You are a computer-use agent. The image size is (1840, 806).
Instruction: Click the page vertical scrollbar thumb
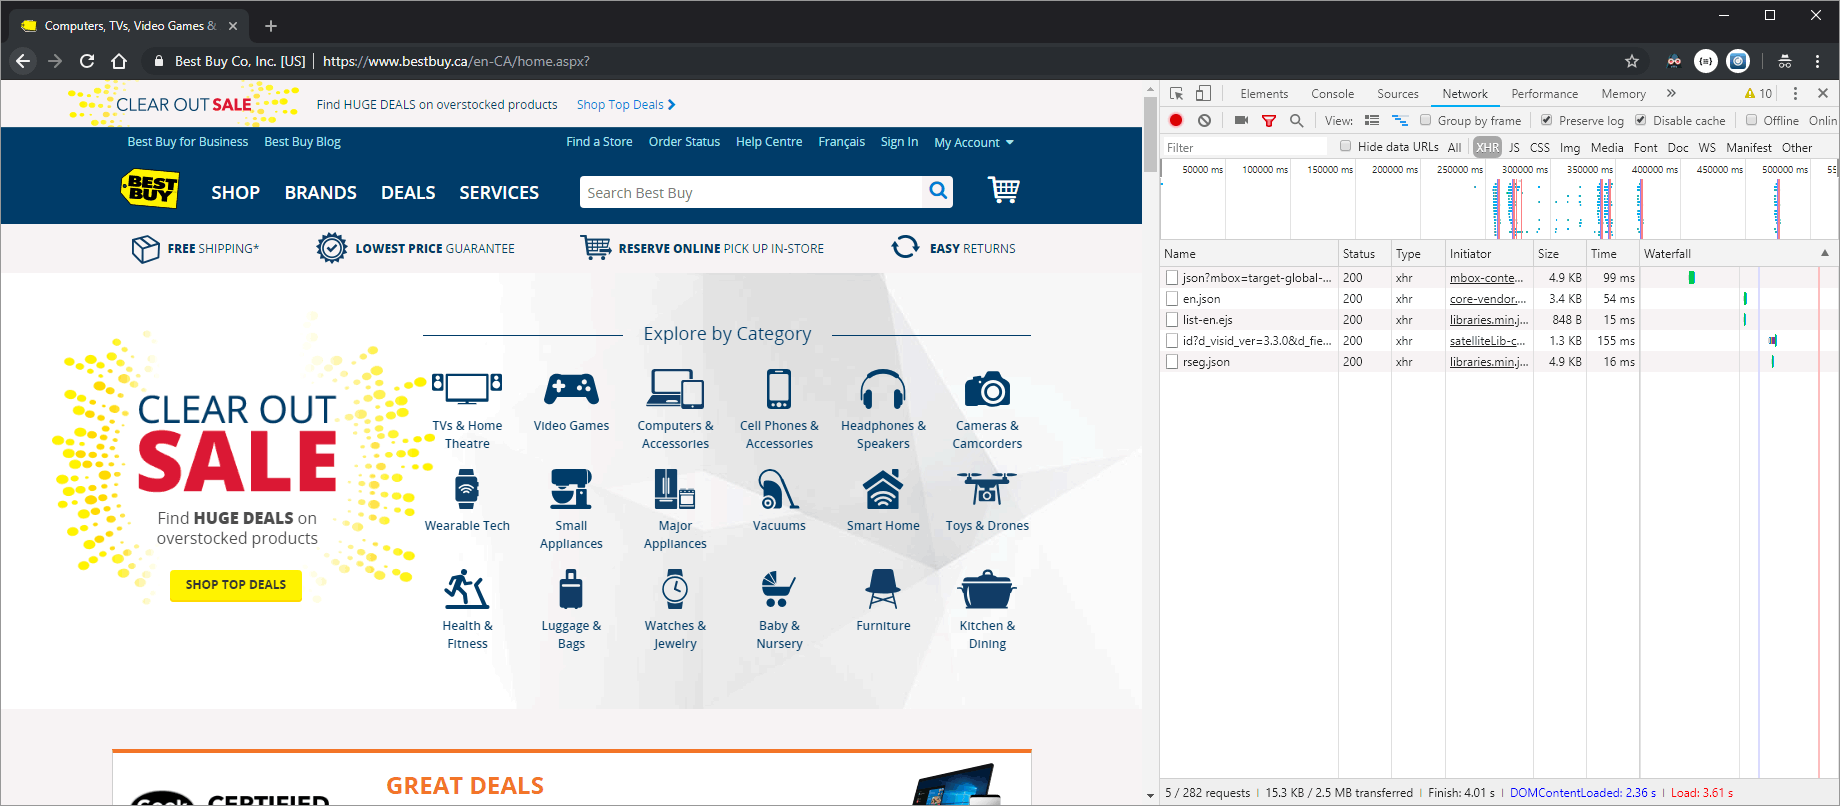pyautogui.click(x=1150, y=133)
